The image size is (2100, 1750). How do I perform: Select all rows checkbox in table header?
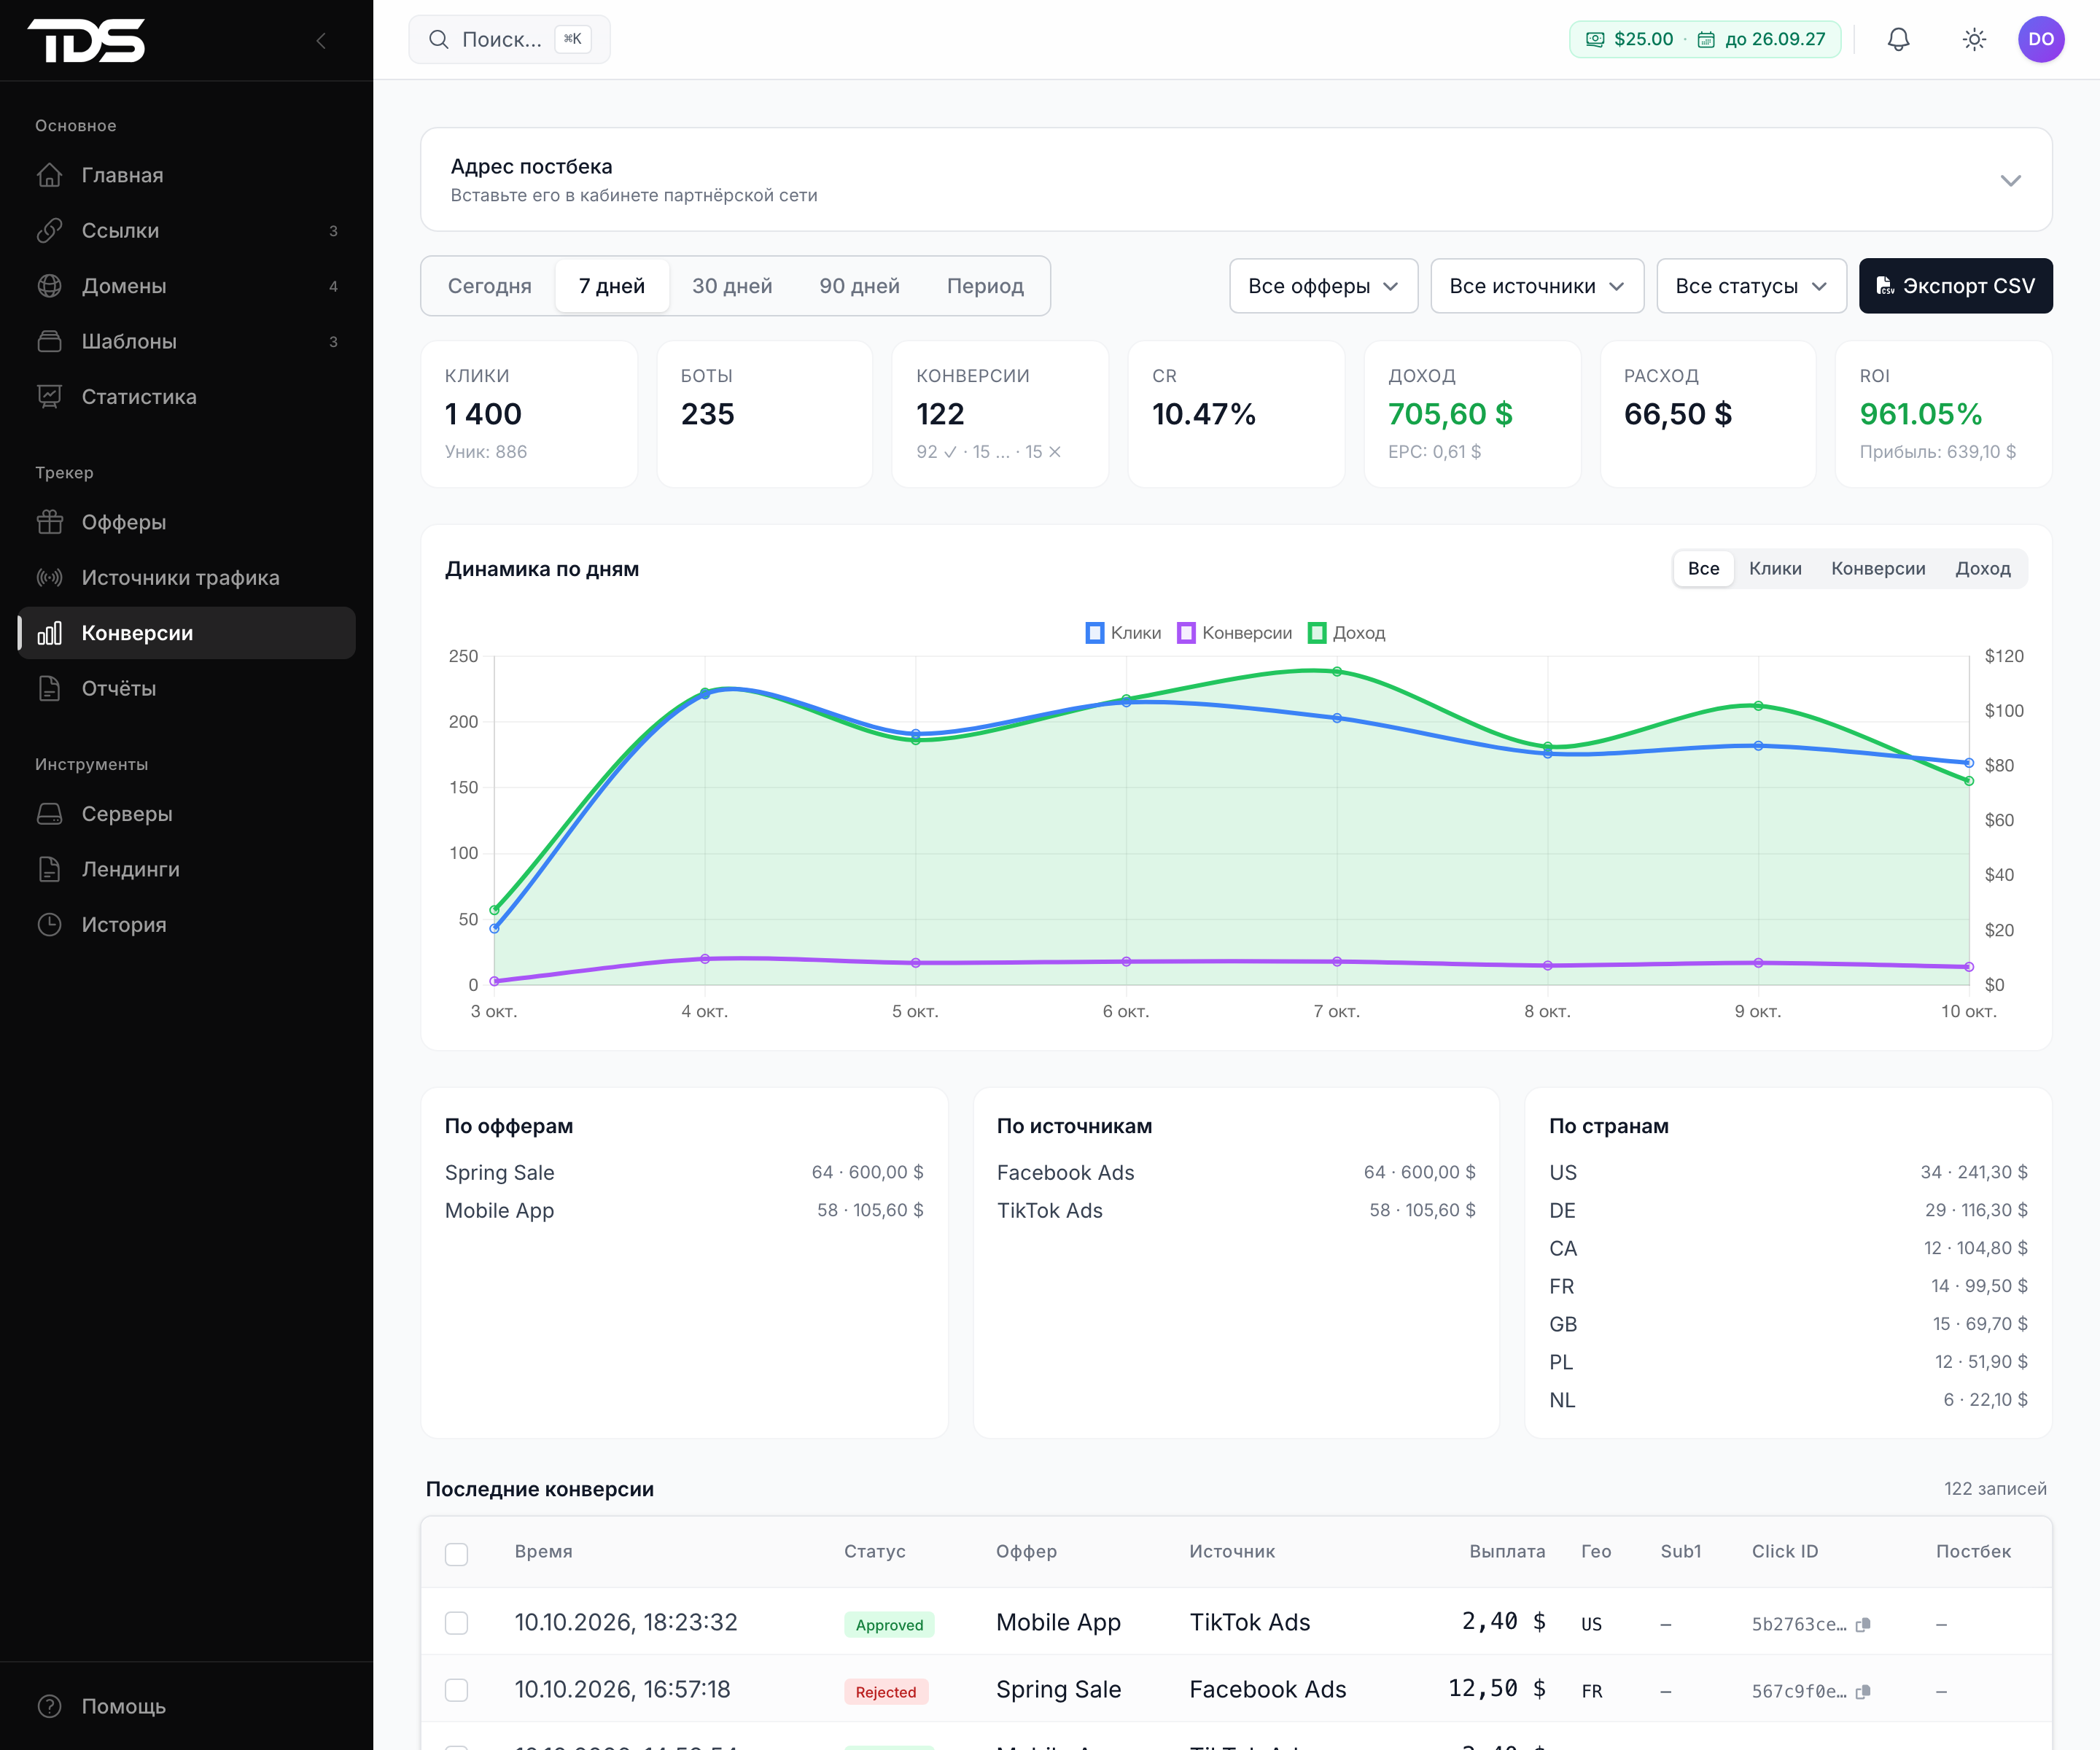coord(456,1553)
